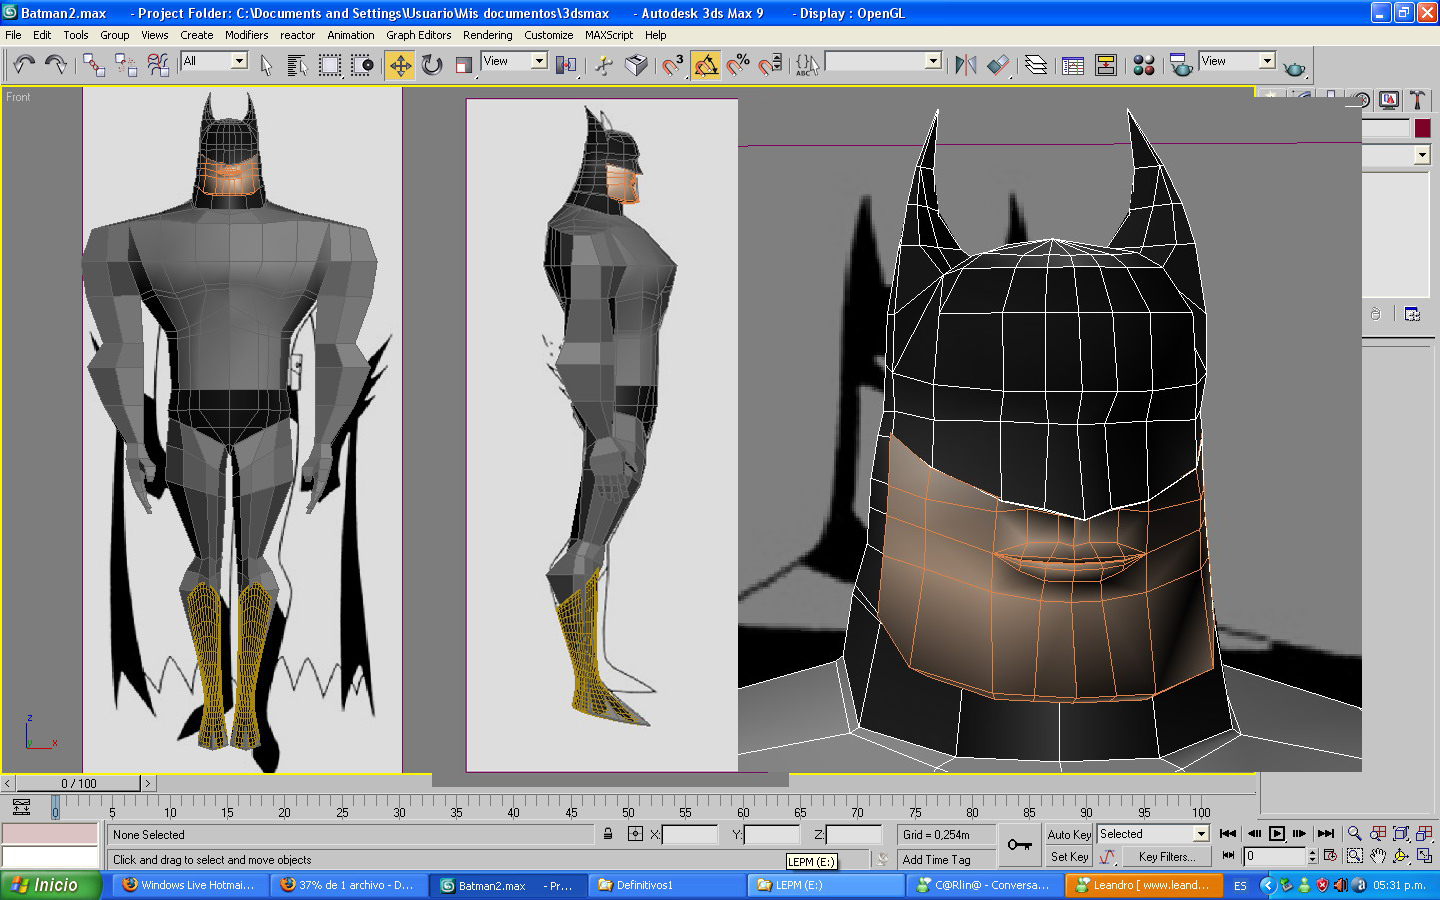
Task: Open the Layer Manager icon
Action: click(x=1036, y=65)
